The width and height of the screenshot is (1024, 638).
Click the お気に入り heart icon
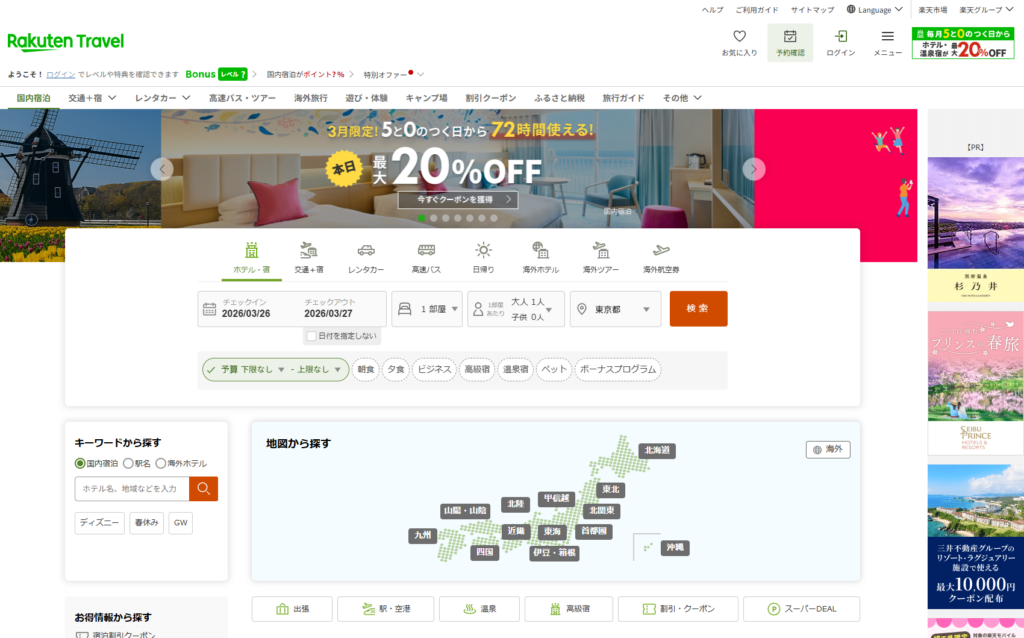tap(739, 37)
